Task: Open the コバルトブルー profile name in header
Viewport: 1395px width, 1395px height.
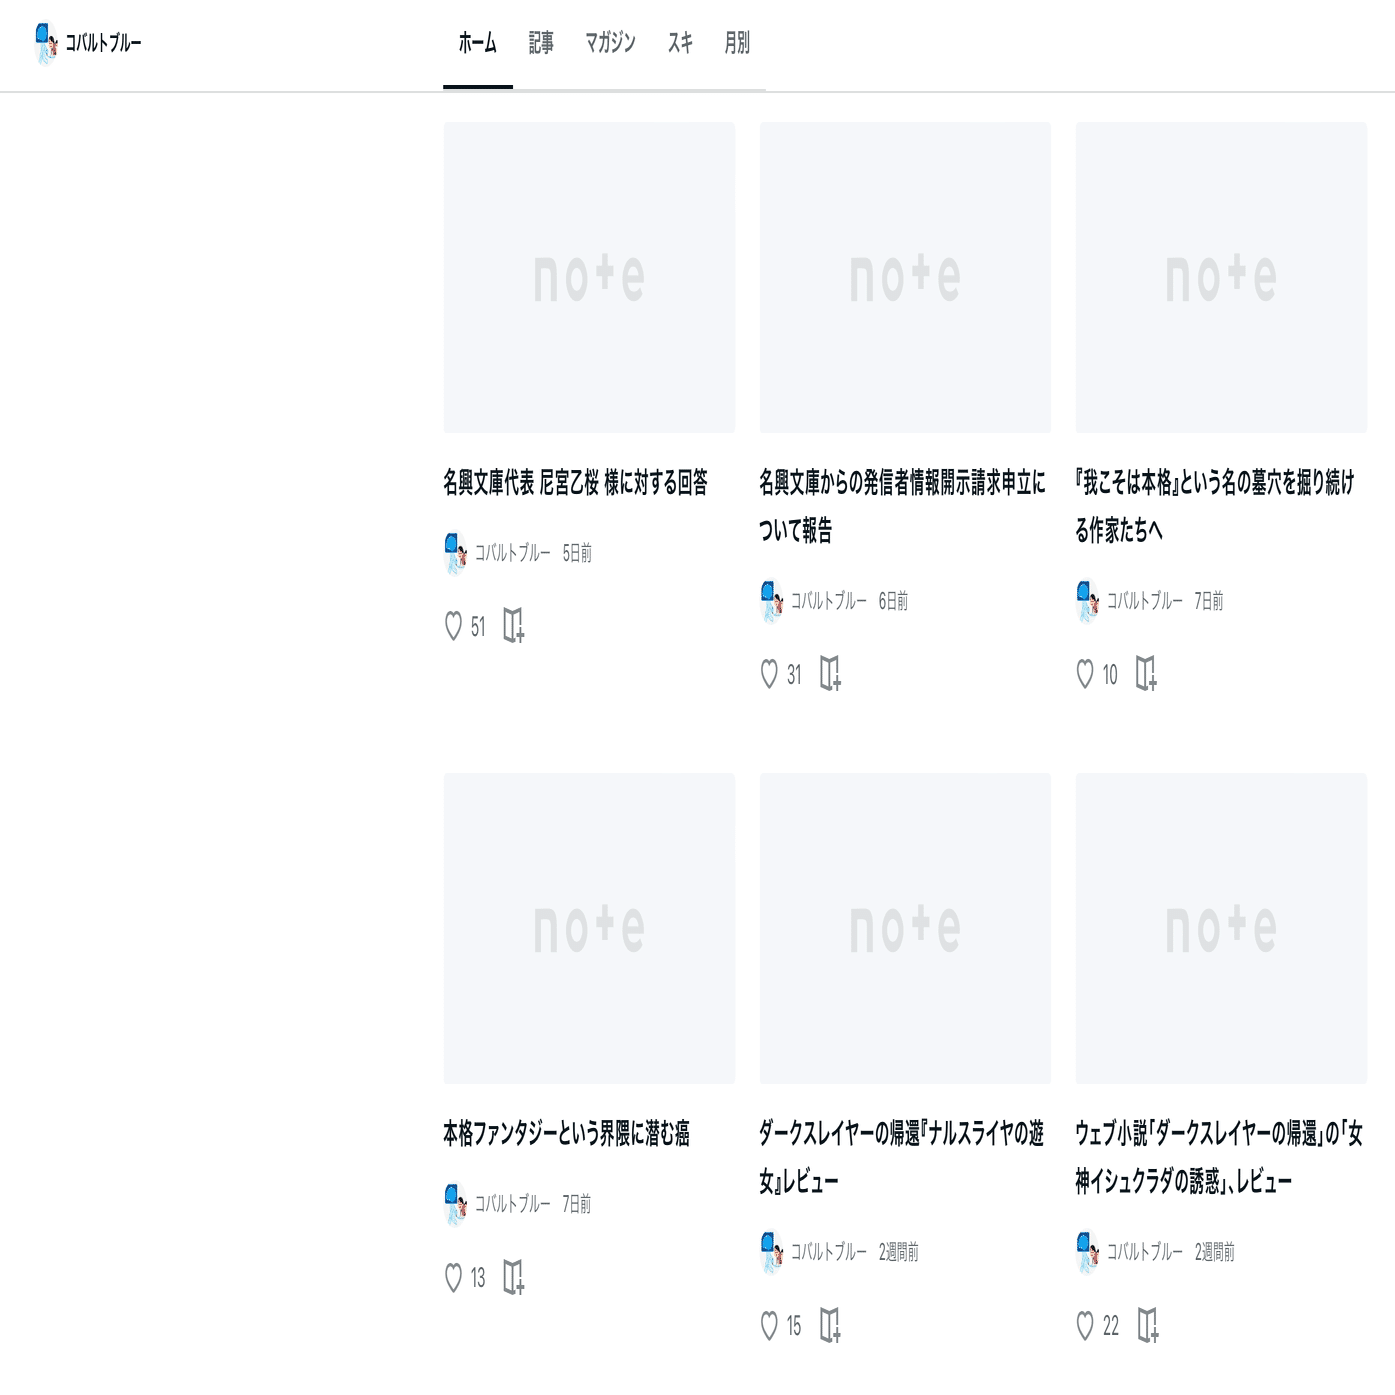Action: 104,43
